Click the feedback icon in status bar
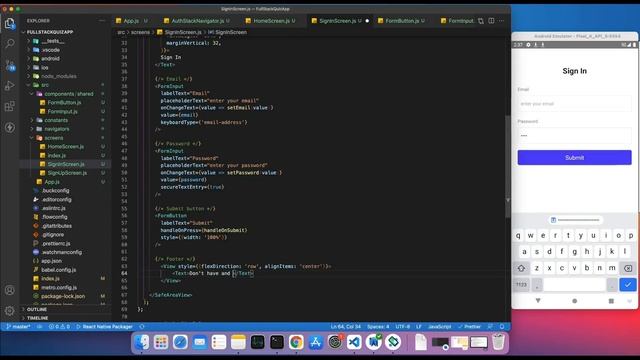Image resolution: width=640 pixels, height=360 pixels. [x=490, y=327]
